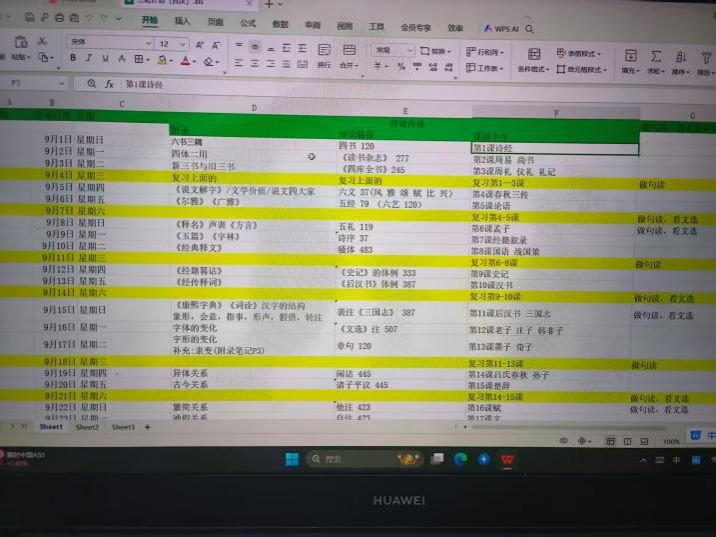Click the formula bar showing 第1课诗经

300,84
